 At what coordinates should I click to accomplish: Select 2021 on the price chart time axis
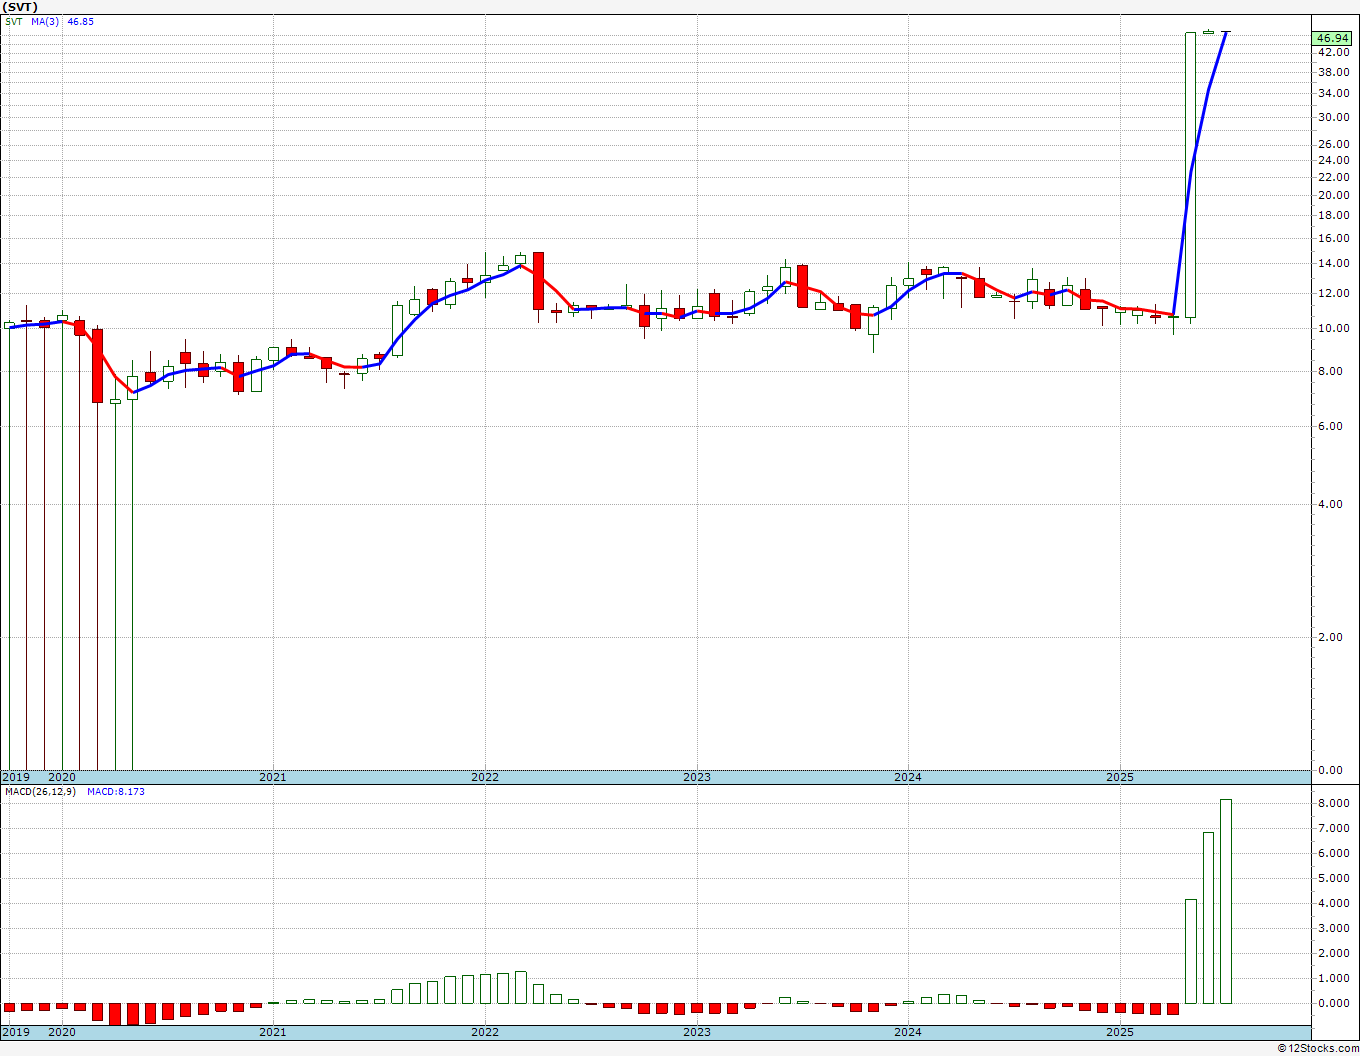point(273,777)
